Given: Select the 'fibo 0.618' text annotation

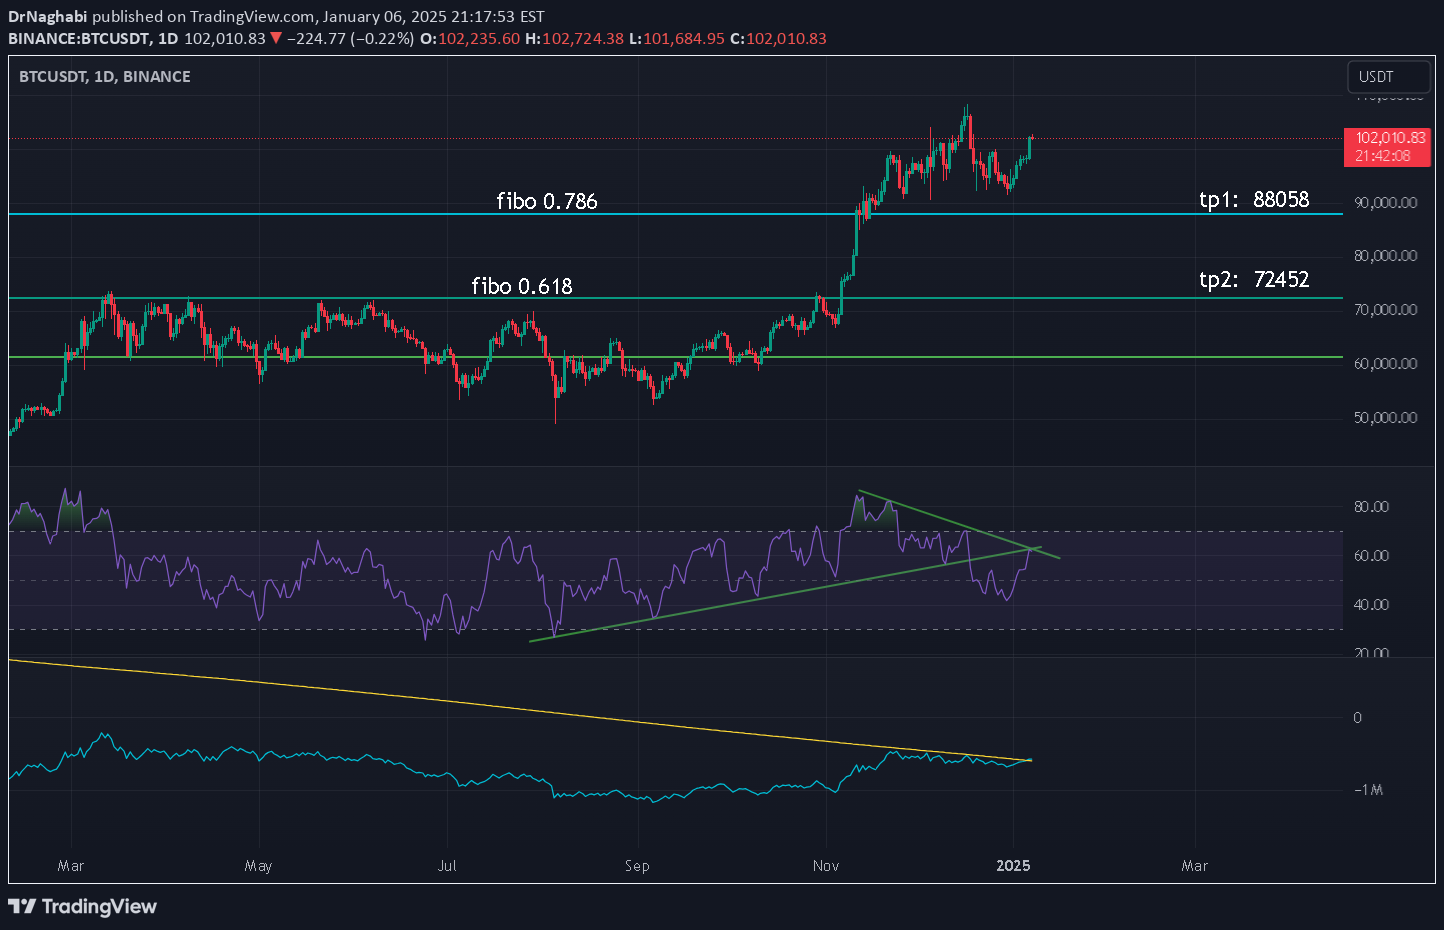Looking at the screenshot, I should coord(522,286).
